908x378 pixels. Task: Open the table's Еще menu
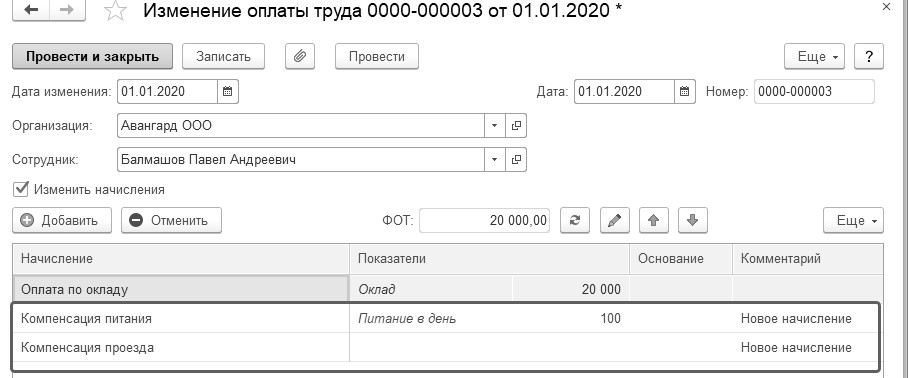click(x=853, y=220)
